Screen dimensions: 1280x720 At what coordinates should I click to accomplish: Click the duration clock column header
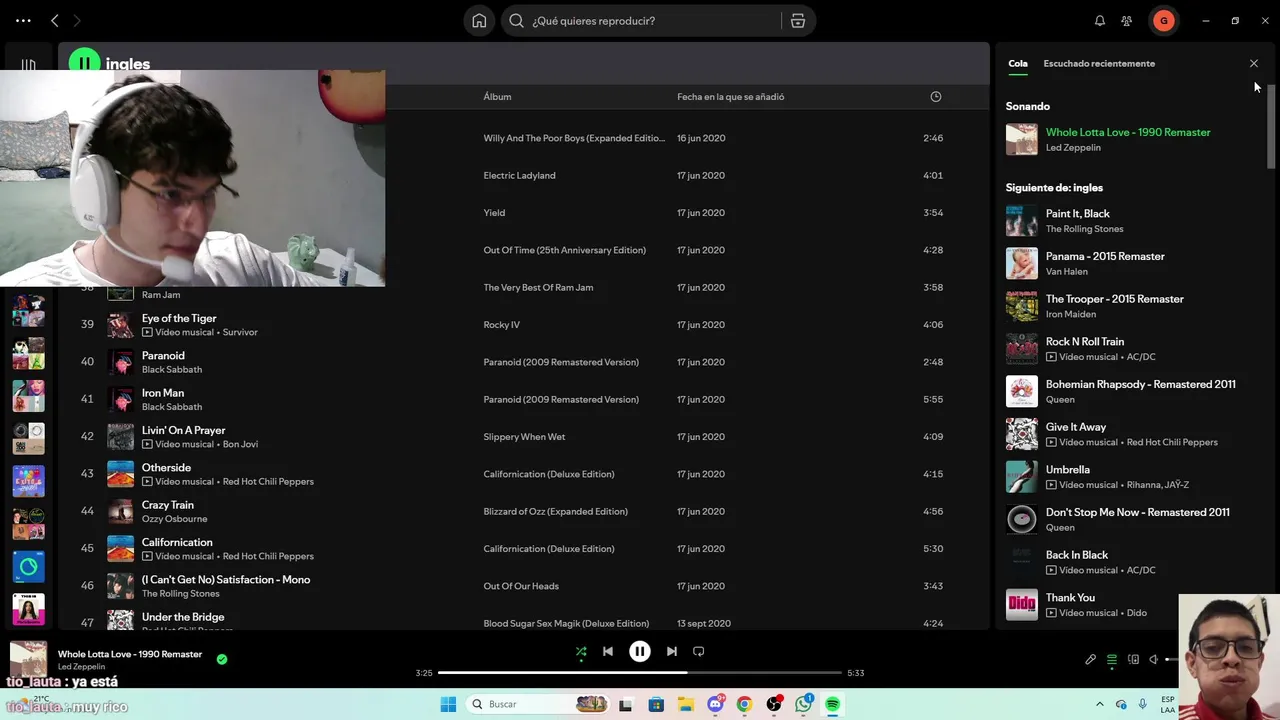pos(935,96)
